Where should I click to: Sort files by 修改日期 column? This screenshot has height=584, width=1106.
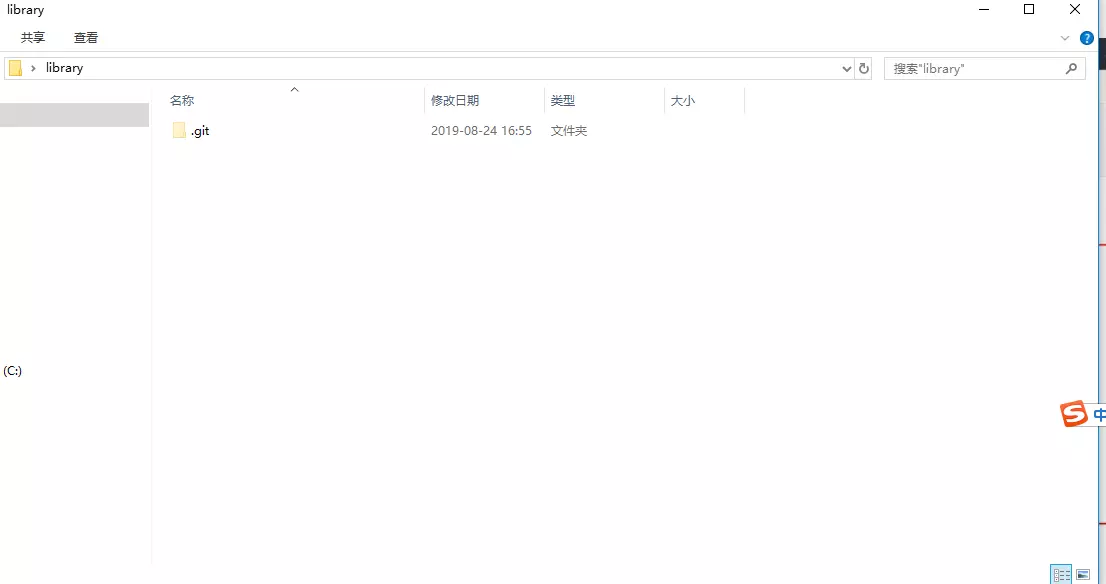click(456, 100)
